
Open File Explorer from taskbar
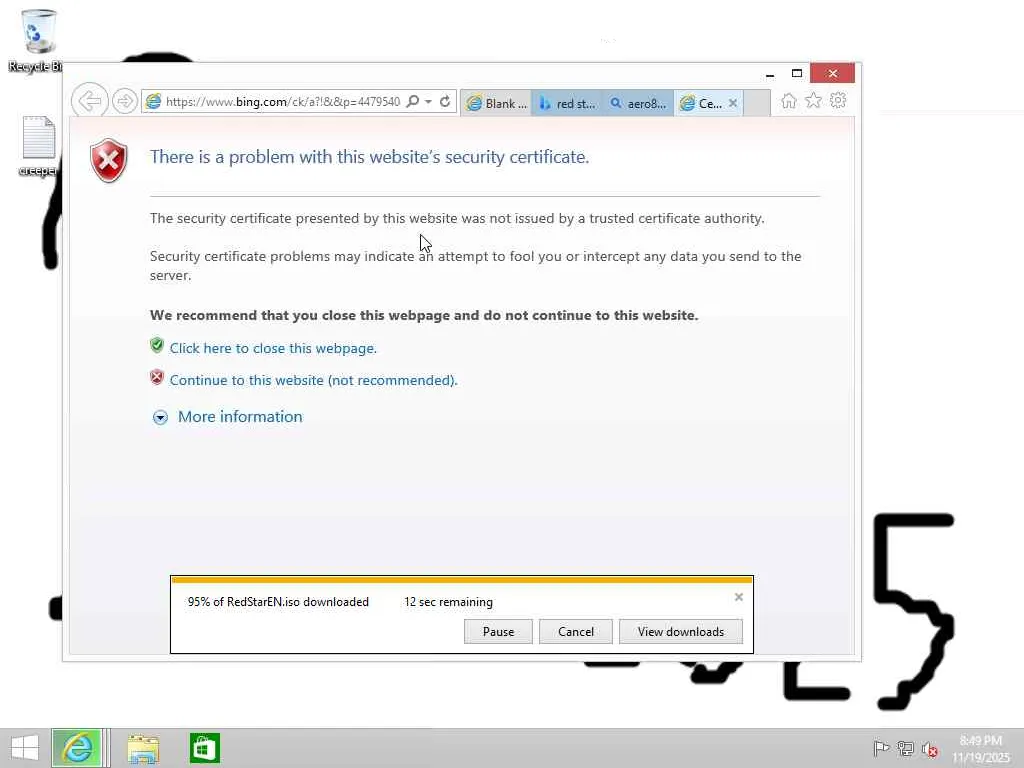pyautogui.click(x=143, y=748)
